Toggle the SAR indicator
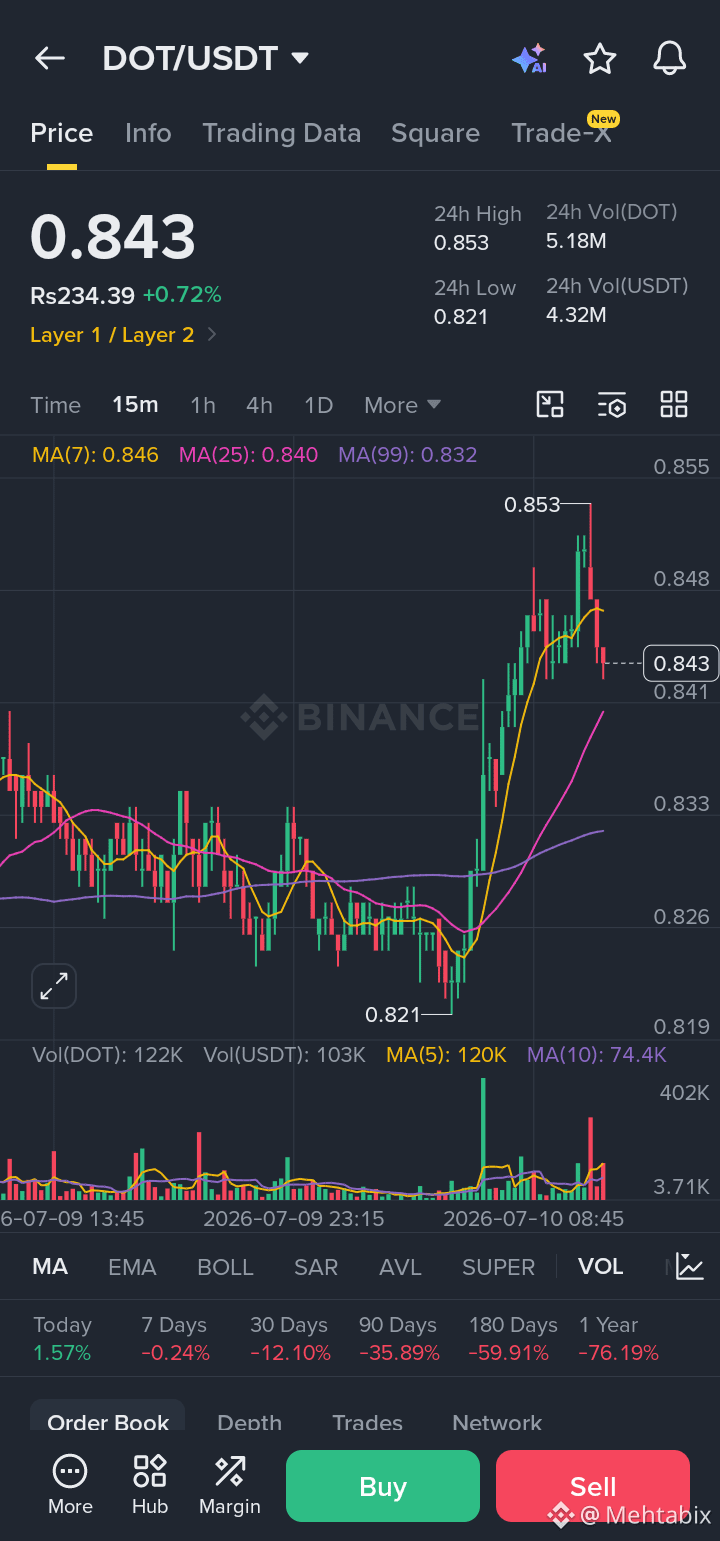Screen dimensions: 720x1541 click(x=316, y=1267)
